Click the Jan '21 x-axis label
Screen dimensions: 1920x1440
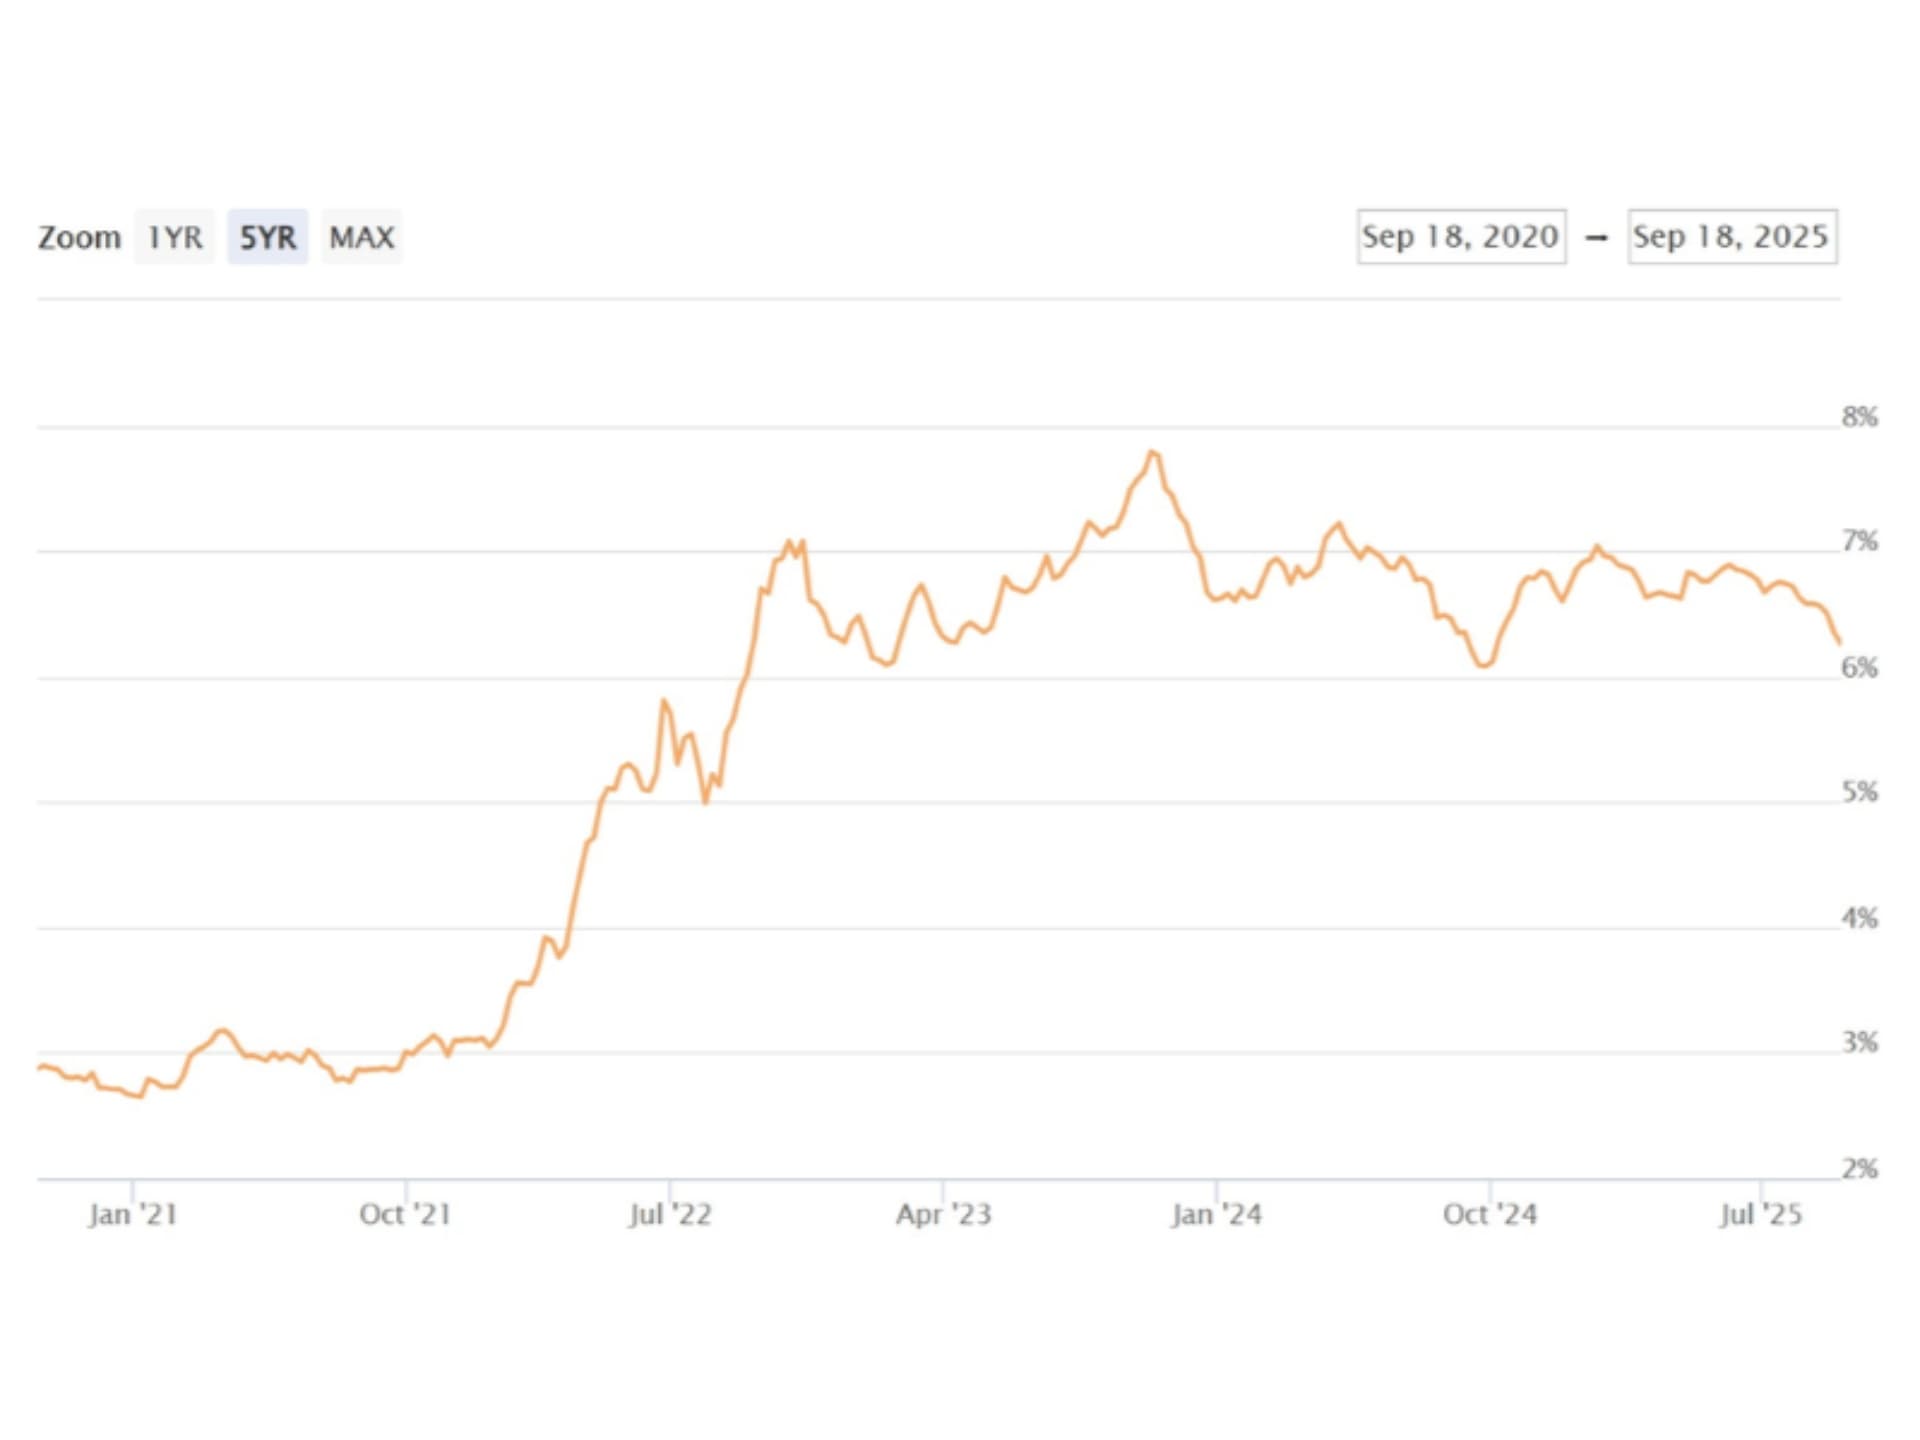pos(133,1214)
